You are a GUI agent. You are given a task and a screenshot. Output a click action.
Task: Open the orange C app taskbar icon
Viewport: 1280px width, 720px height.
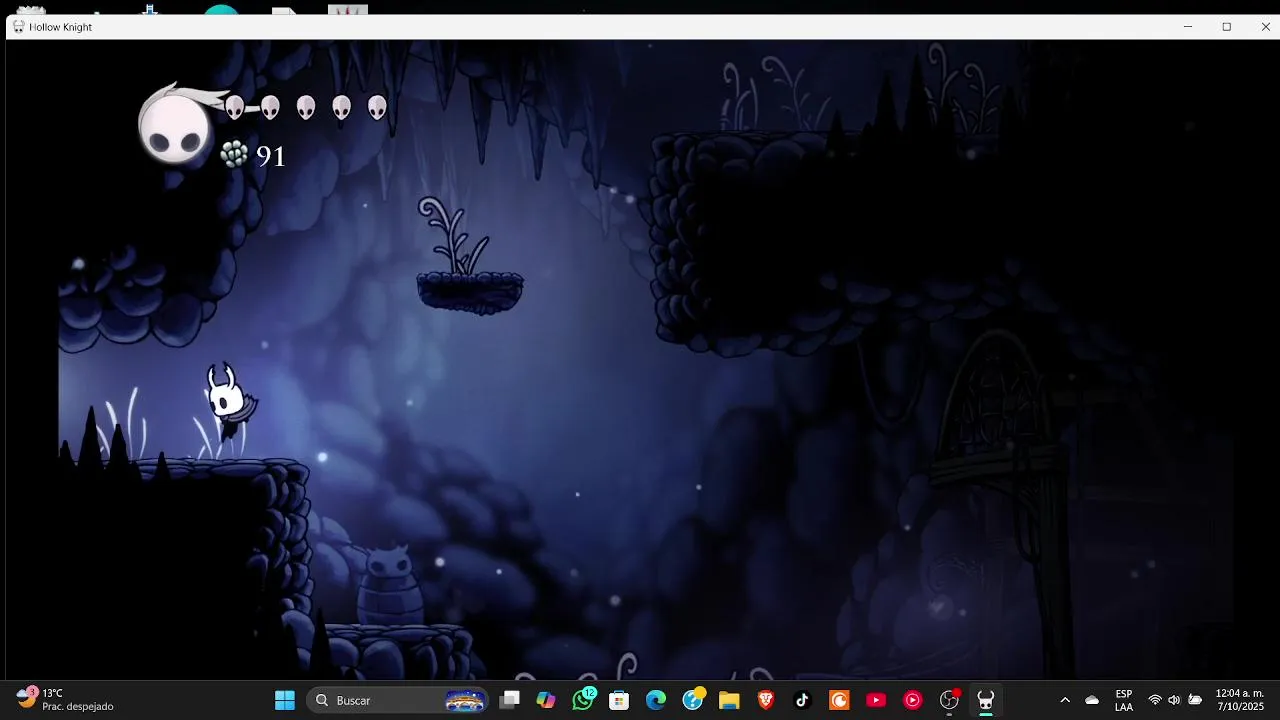(839, 700)
